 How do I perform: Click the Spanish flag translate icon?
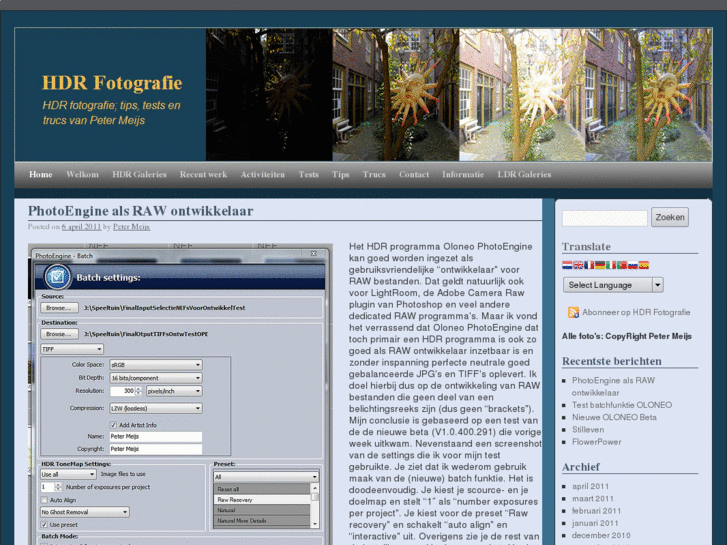pyautogui.click(x=644, y=265)
